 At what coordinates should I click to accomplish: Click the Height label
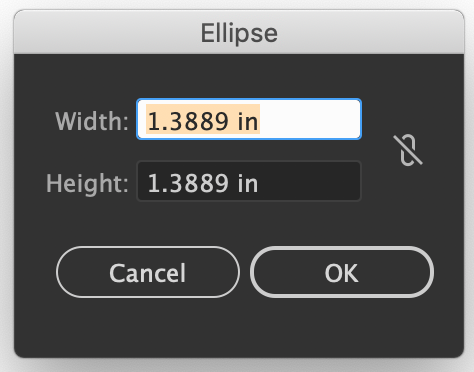87,183
